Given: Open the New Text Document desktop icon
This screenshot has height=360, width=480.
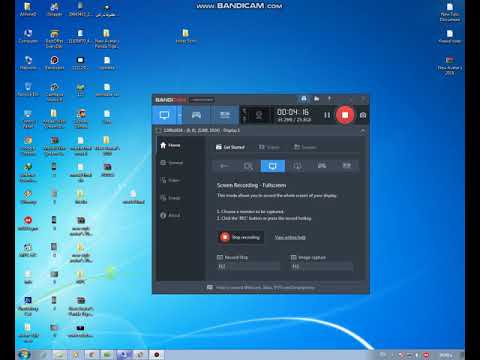Looking at the screenshot, I should [450, 12].
